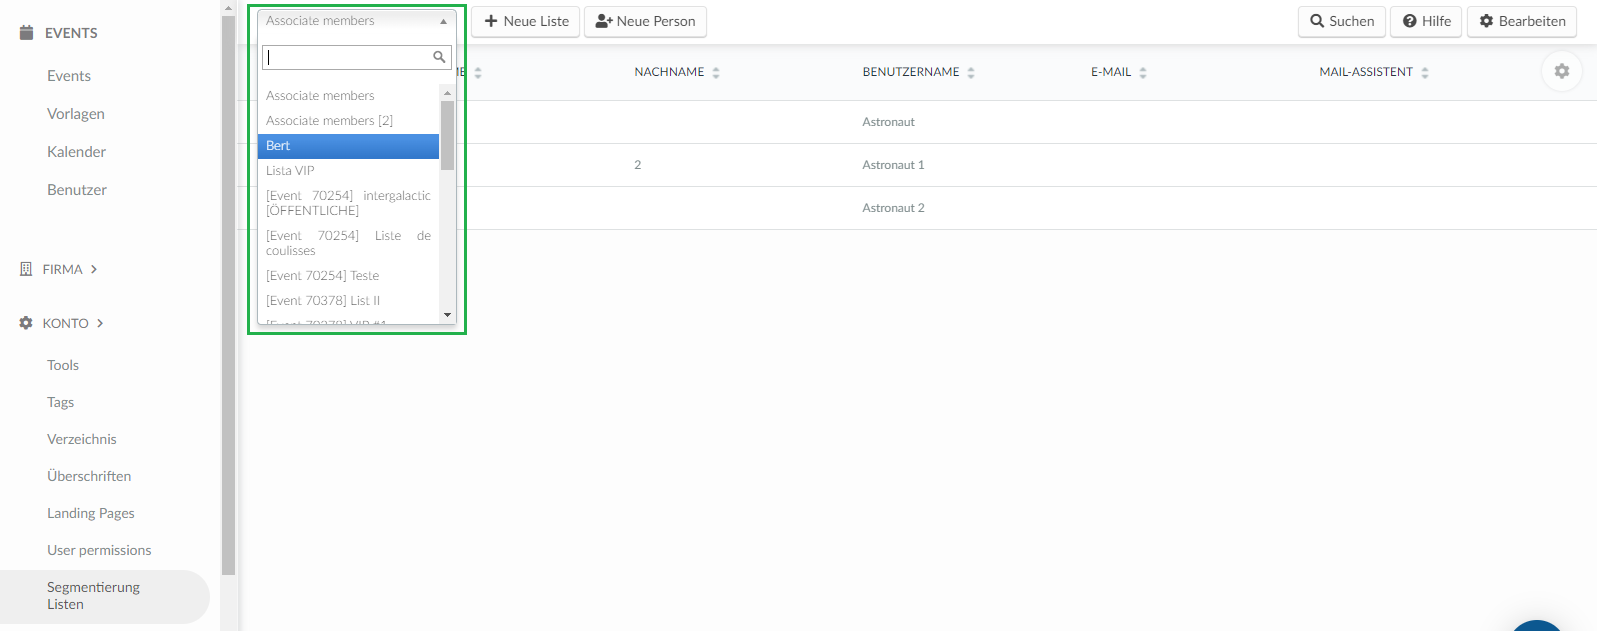This screenshot has height=631, width=1597.
Task: Click the Neue Liste button
Action: coord(526,21)
